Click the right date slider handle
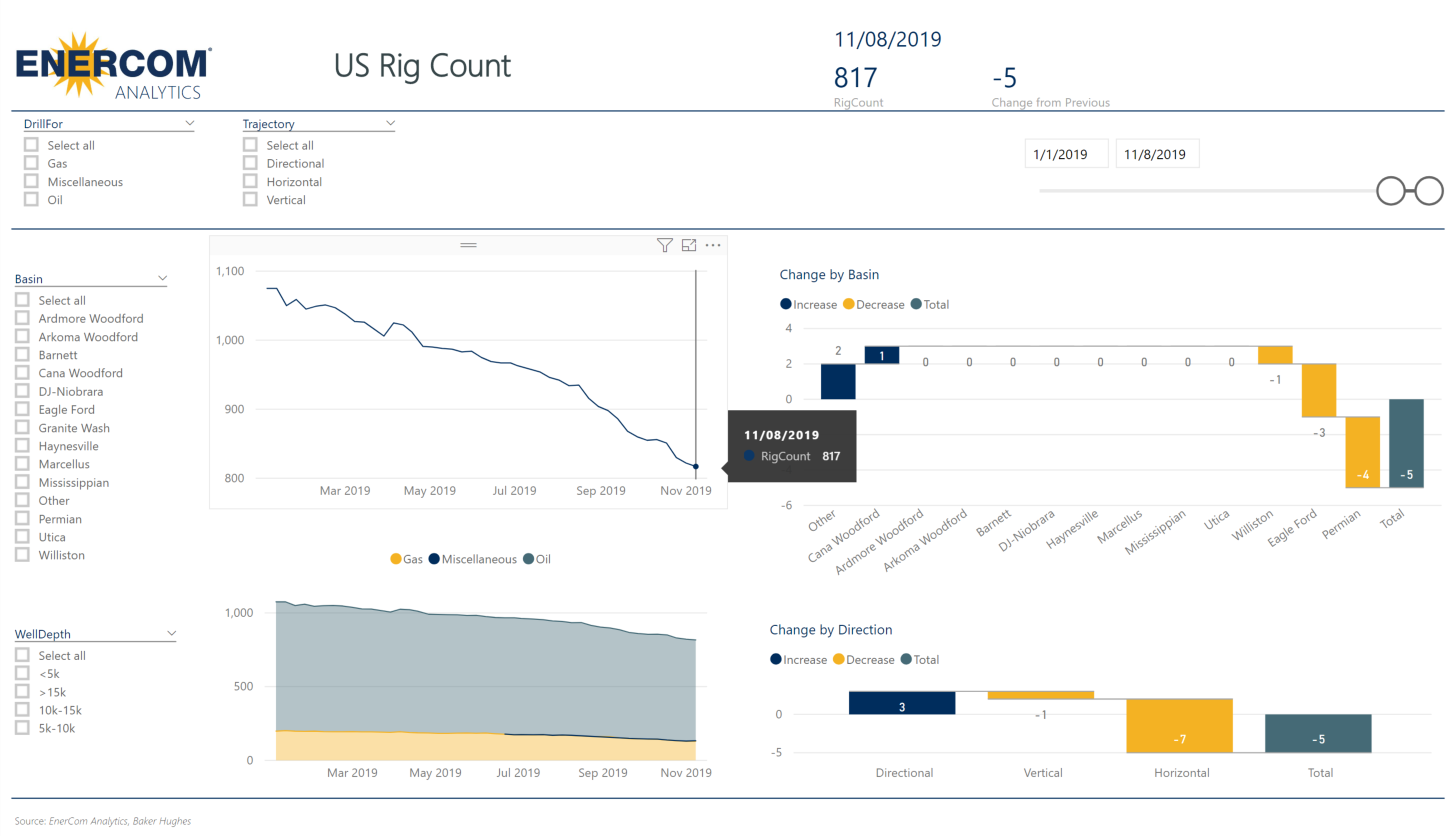Screen dimensions: 1452x836 [1430, 190]
